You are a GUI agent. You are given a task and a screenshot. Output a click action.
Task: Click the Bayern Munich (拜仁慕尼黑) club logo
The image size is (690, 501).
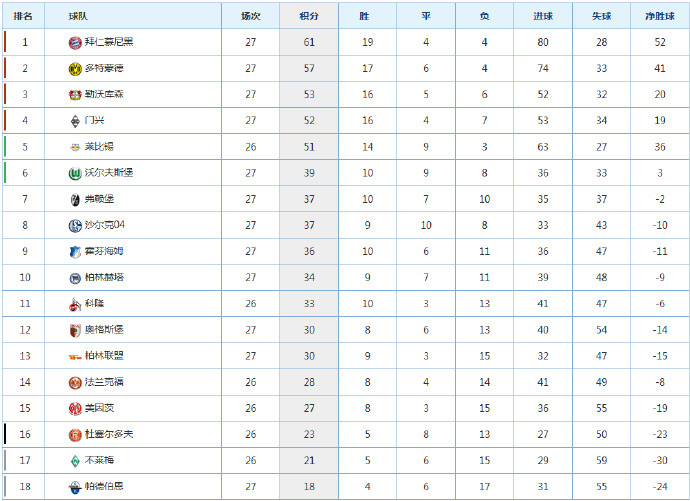(x=75, y=42)
